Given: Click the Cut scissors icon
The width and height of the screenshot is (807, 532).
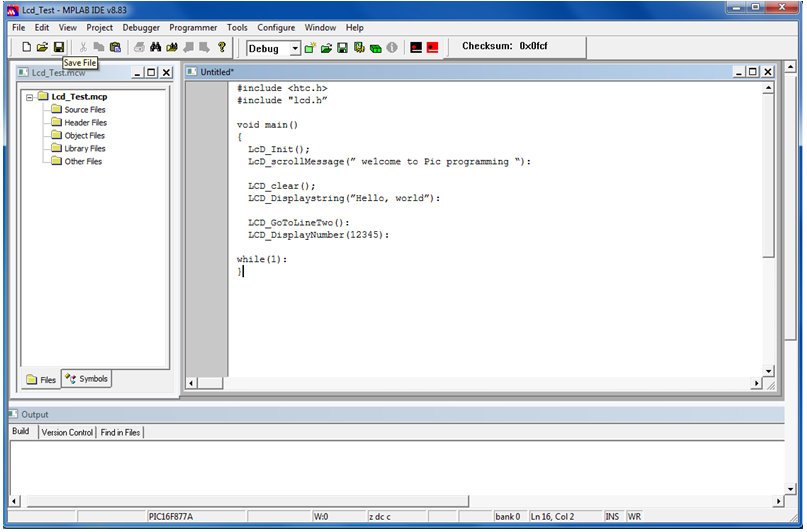Looking at the screenshot, I should coord(83,47).
